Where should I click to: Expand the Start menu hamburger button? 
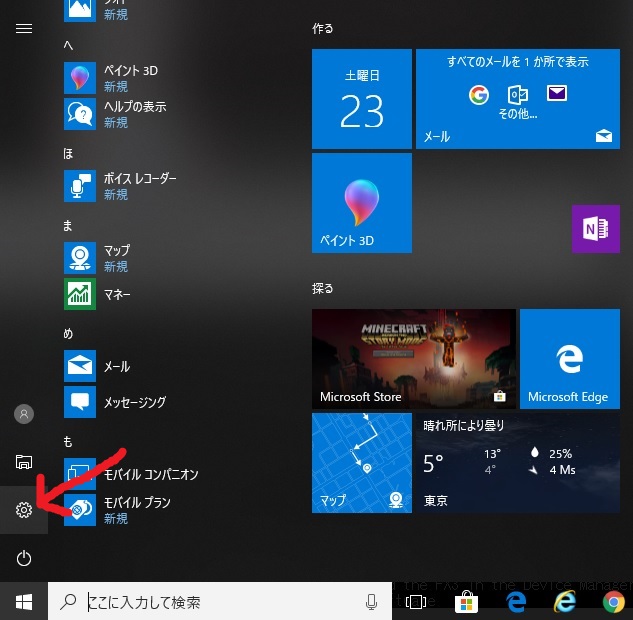[24, 29]
